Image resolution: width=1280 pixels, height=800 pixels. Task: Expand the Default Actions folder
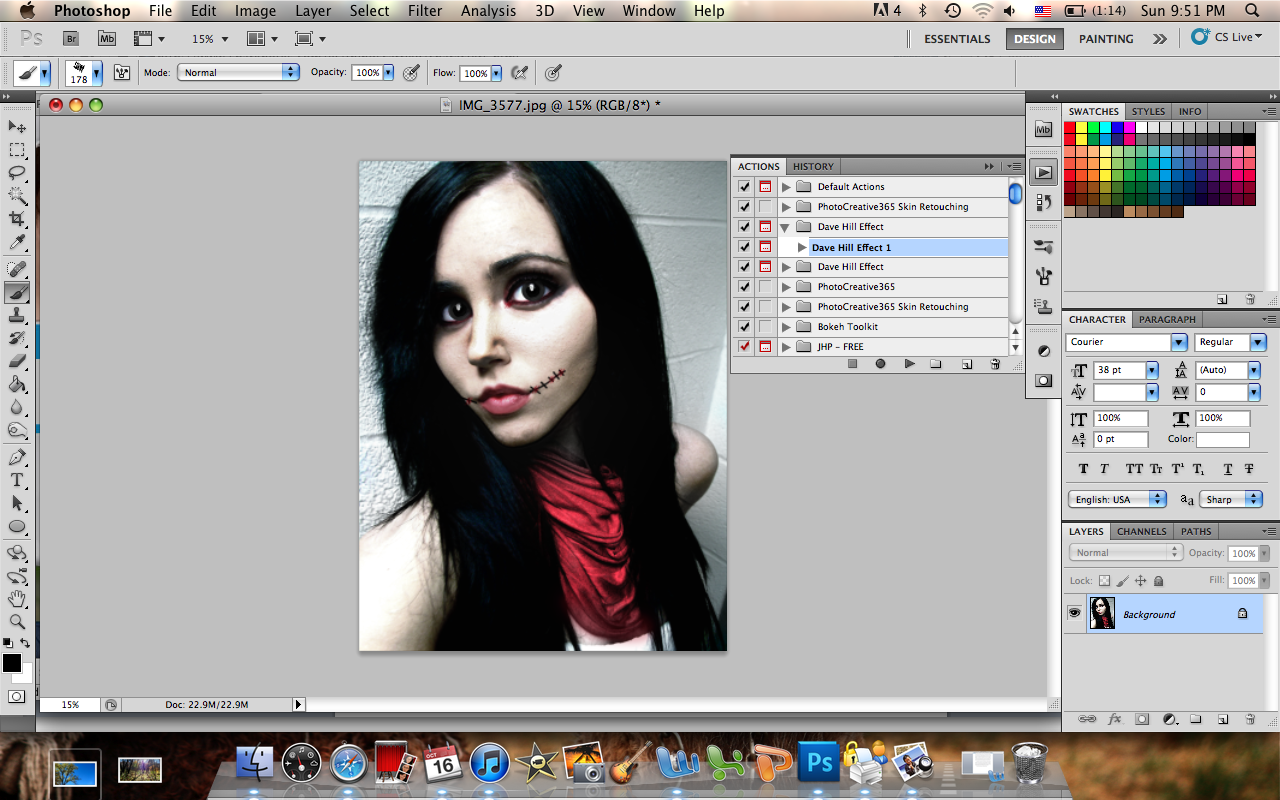[x=786, y=187]
